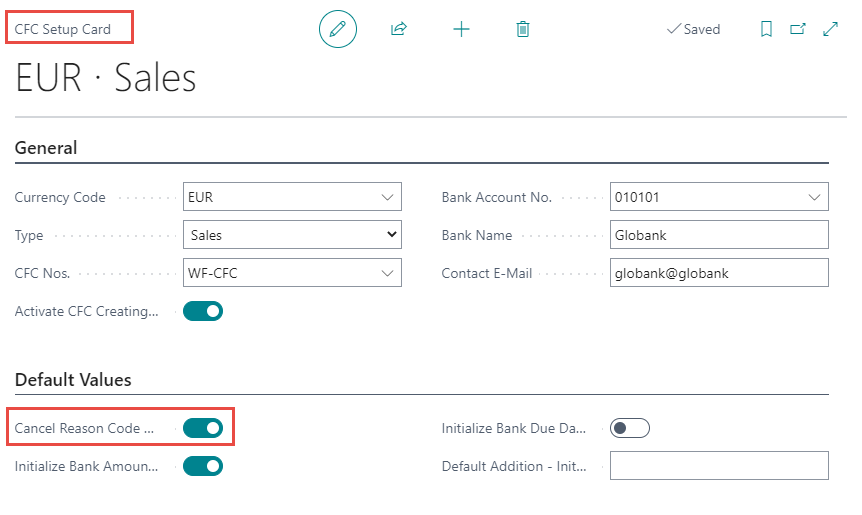Viewport: 862px width, 515px height.
Task: Click the pencil edit icon
Action: coord(337,29)
